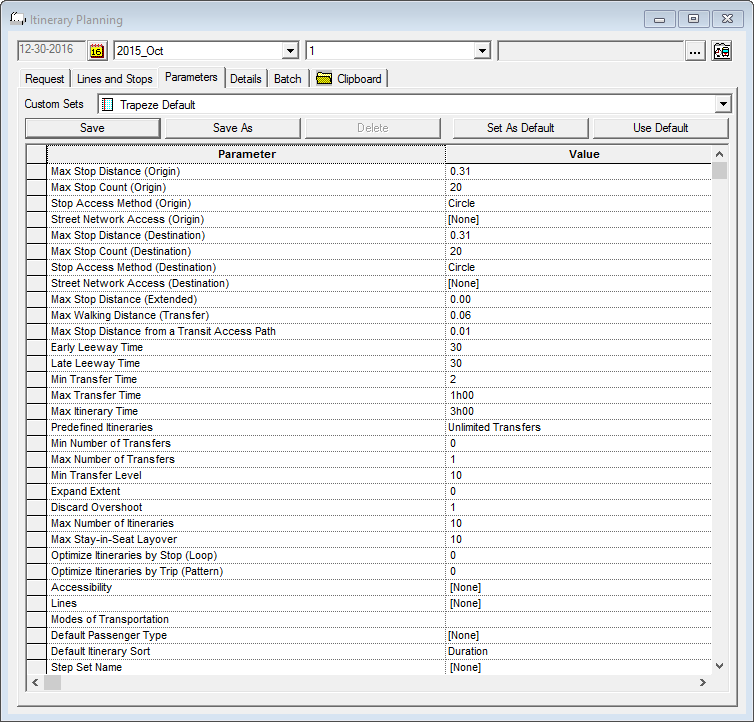
Task: Click the Clipboard folder icon
Action: coord(324,78)
